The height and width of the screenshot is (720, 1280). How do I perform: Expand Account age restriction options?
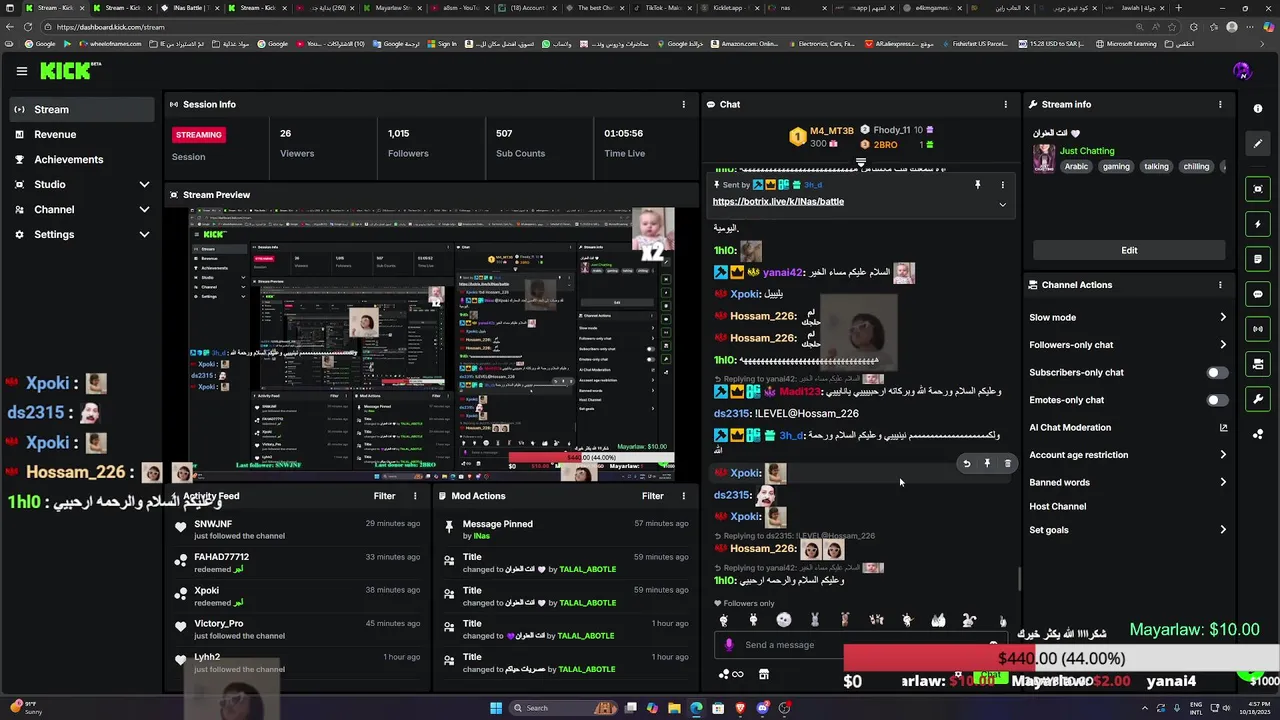[1223, 455]
